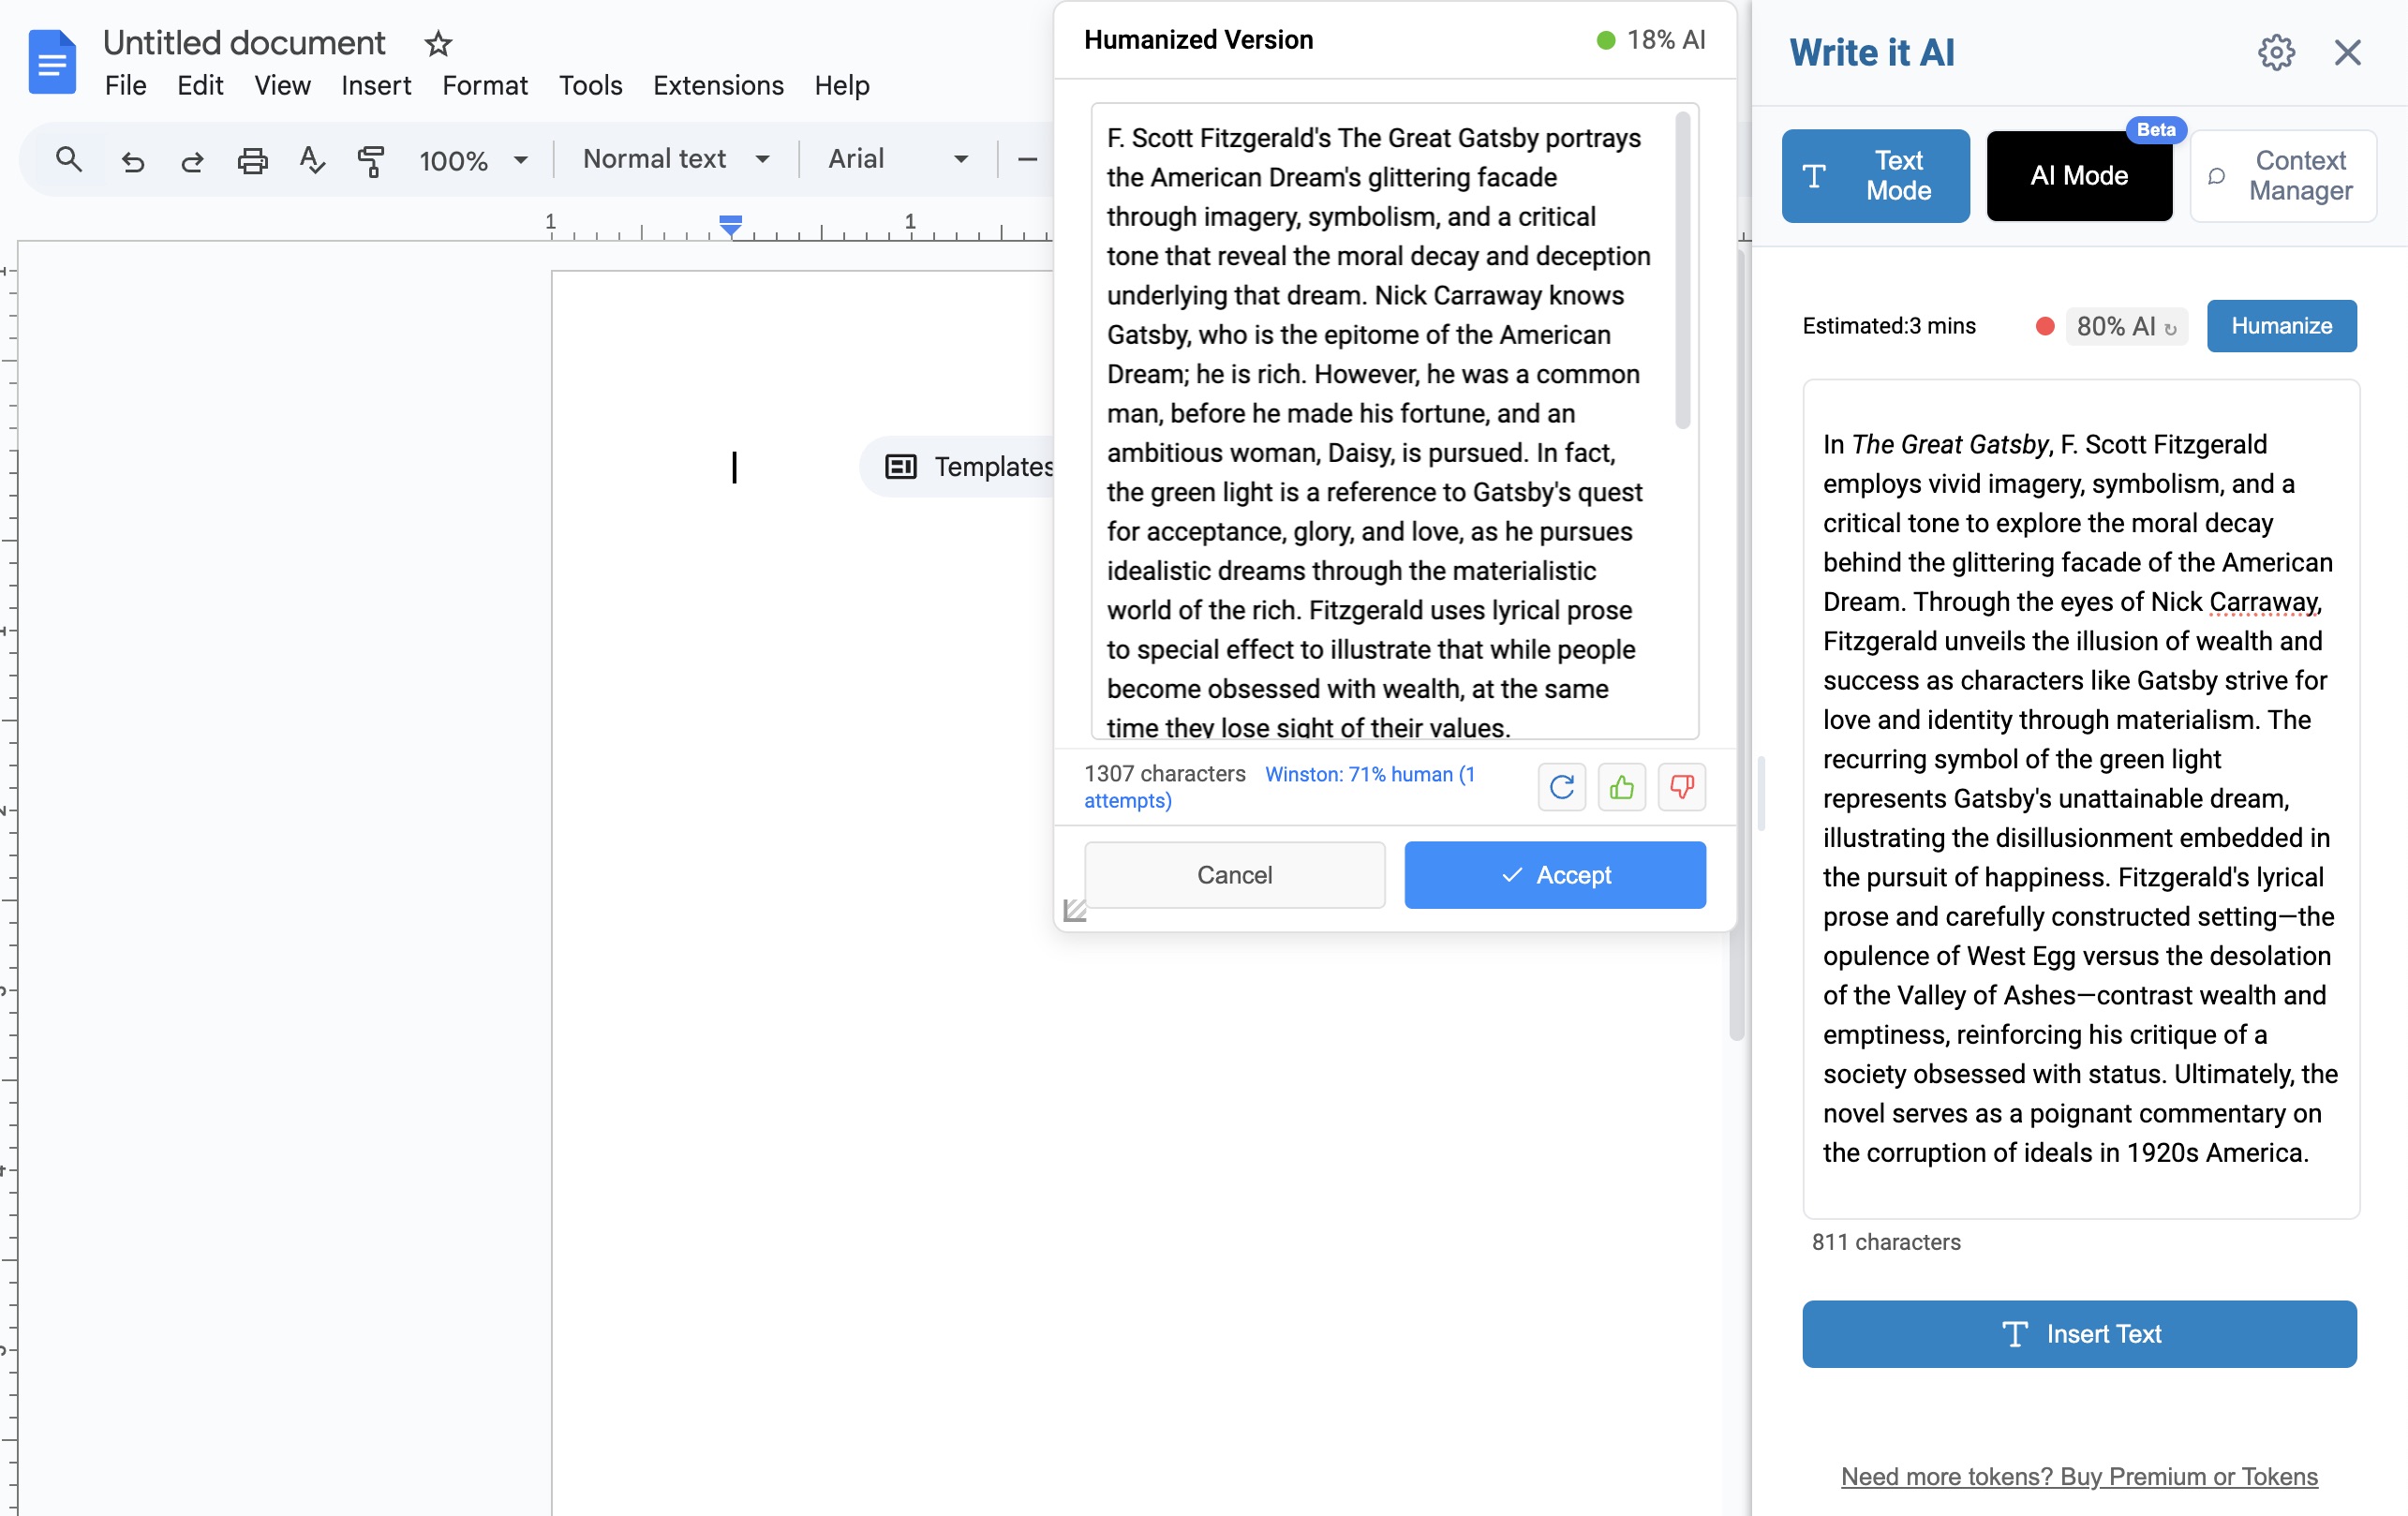Open the Format menu
This screenshot has height=1516, width=2408.
pos(485,85)
